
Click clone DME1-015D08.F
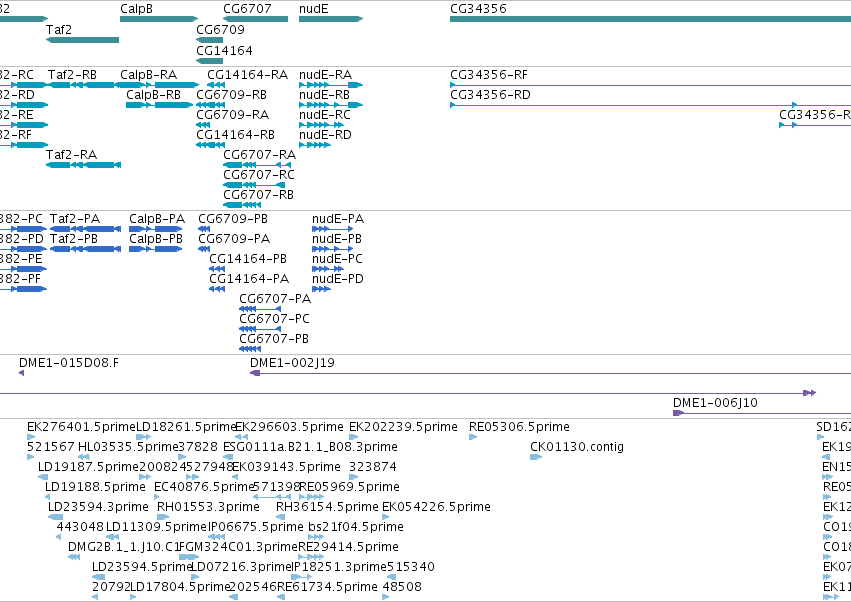tap(68, 363)
